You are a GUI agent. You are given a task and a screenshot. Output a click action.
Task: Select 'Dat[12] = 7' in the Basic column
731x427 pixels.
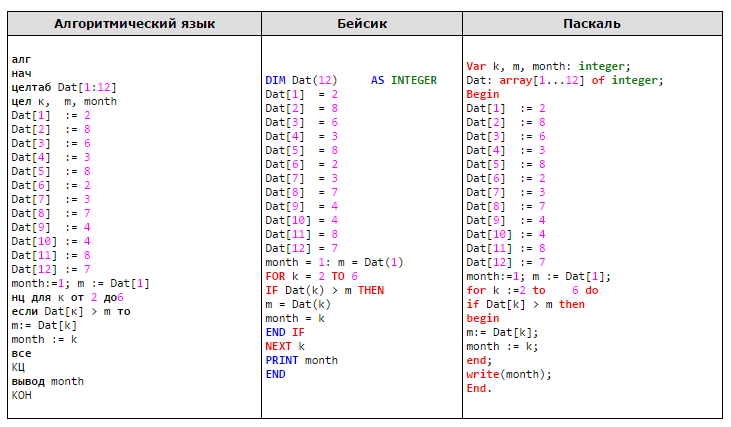coord(302,248)
